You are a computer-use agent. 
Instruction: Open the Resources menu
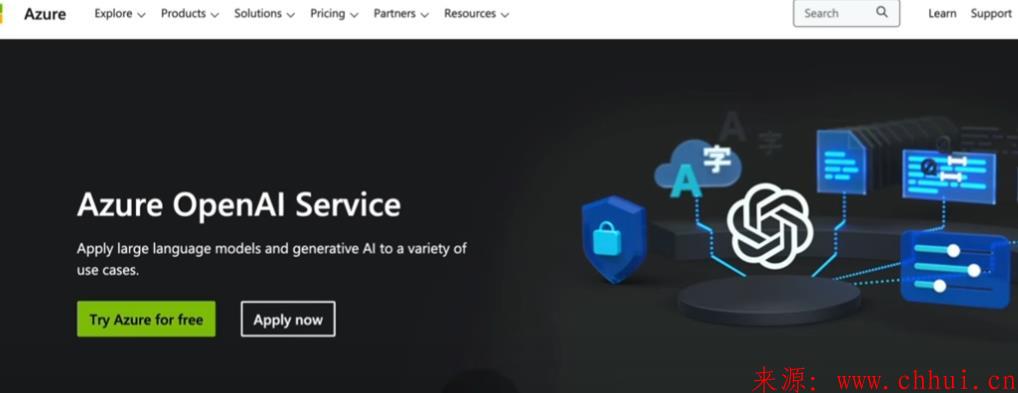(476, 14)
